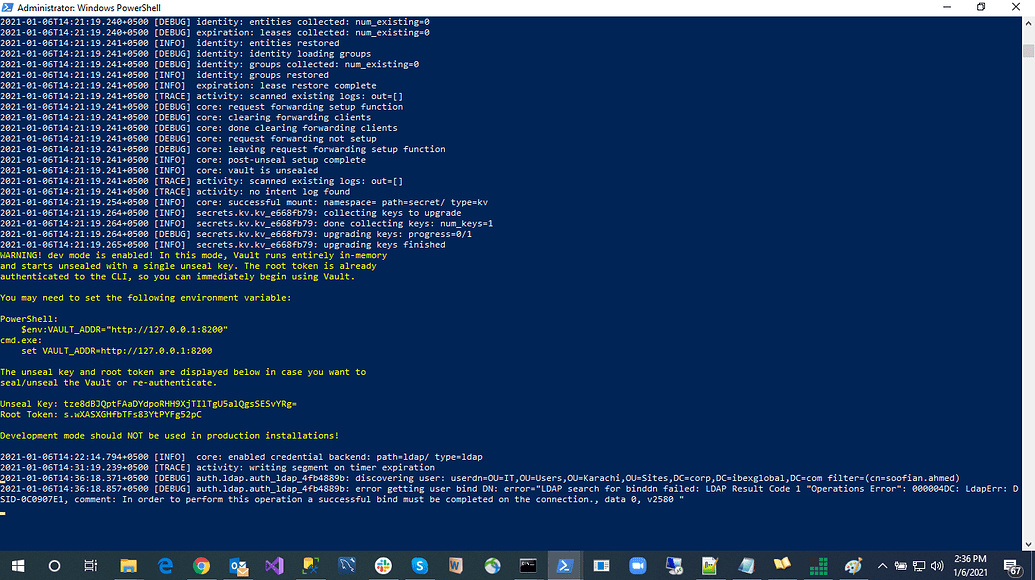Open Google Chrome from the taskbar
1035x580 pixels.
(x=201, y=565)
